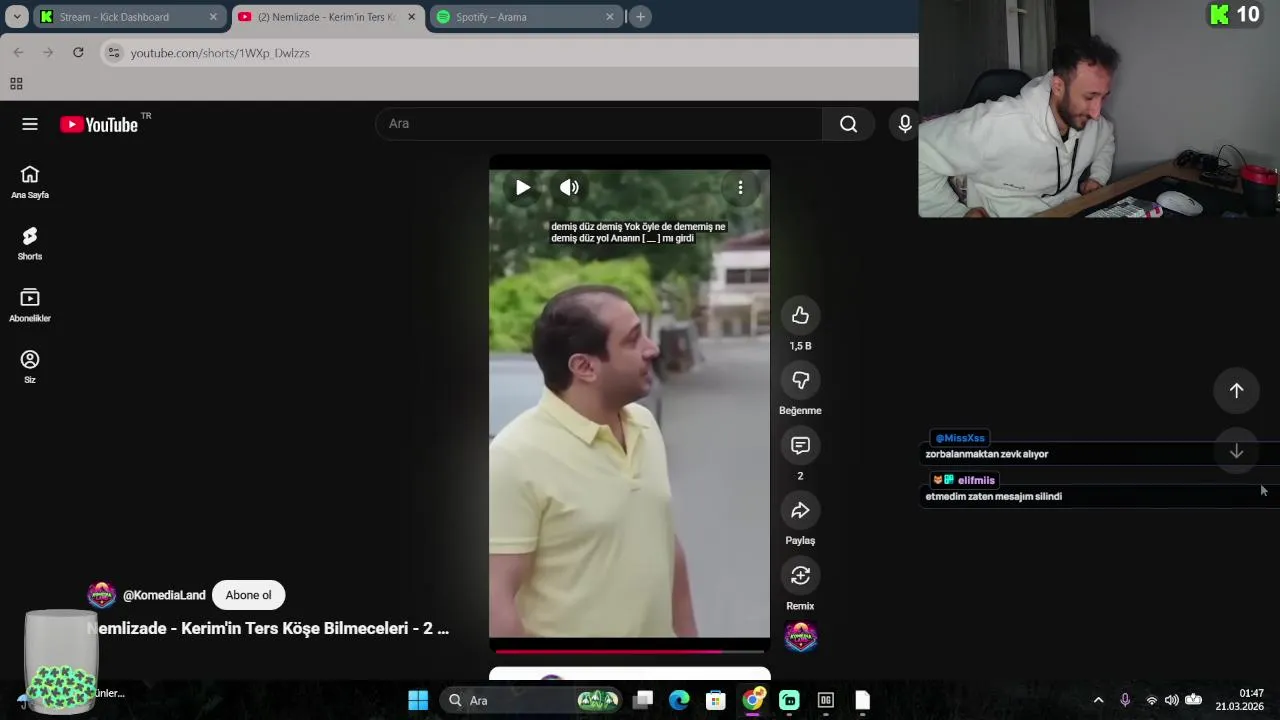View site information icon in address bar
This screenshot has height=720, width=1280.
pyautogui.click(x=114, y=53)
